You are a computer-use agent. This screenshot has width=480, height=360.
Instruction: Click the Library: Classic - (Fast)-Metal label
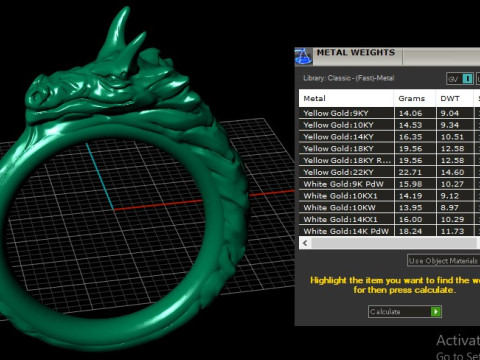349,78
